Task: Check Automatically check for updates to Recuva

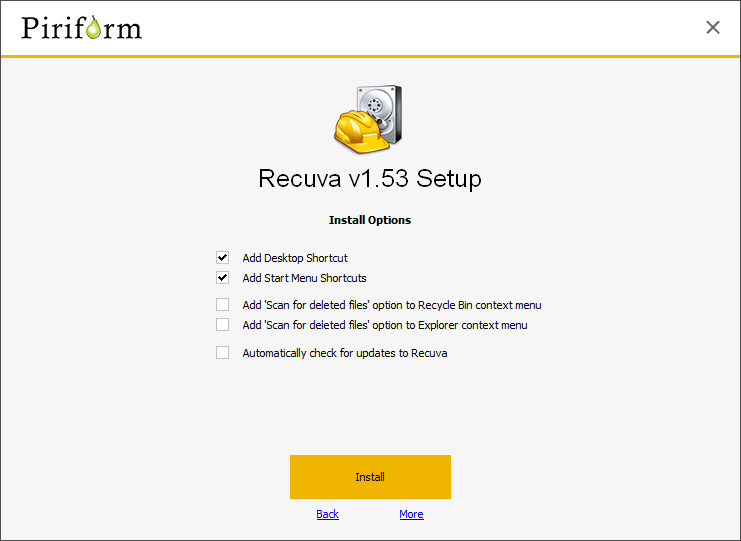Action: point(223,352)
